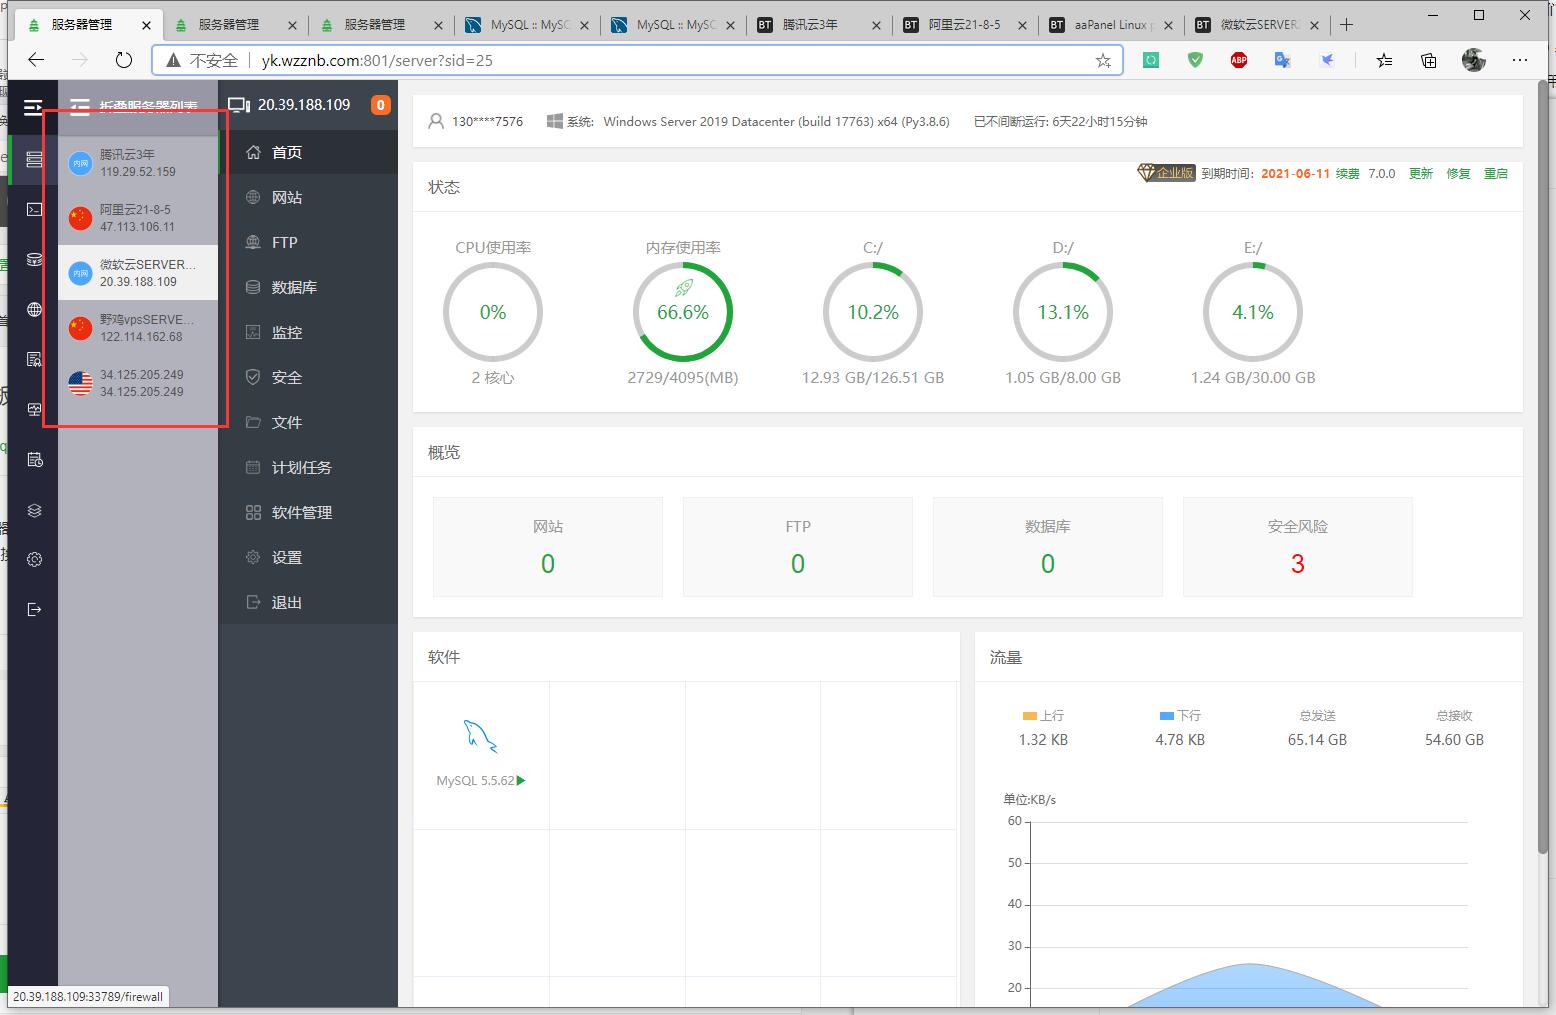Open the settings gear icon in dark sidebar
The height and width of the screenshot is (1015, 1556).
34,560
